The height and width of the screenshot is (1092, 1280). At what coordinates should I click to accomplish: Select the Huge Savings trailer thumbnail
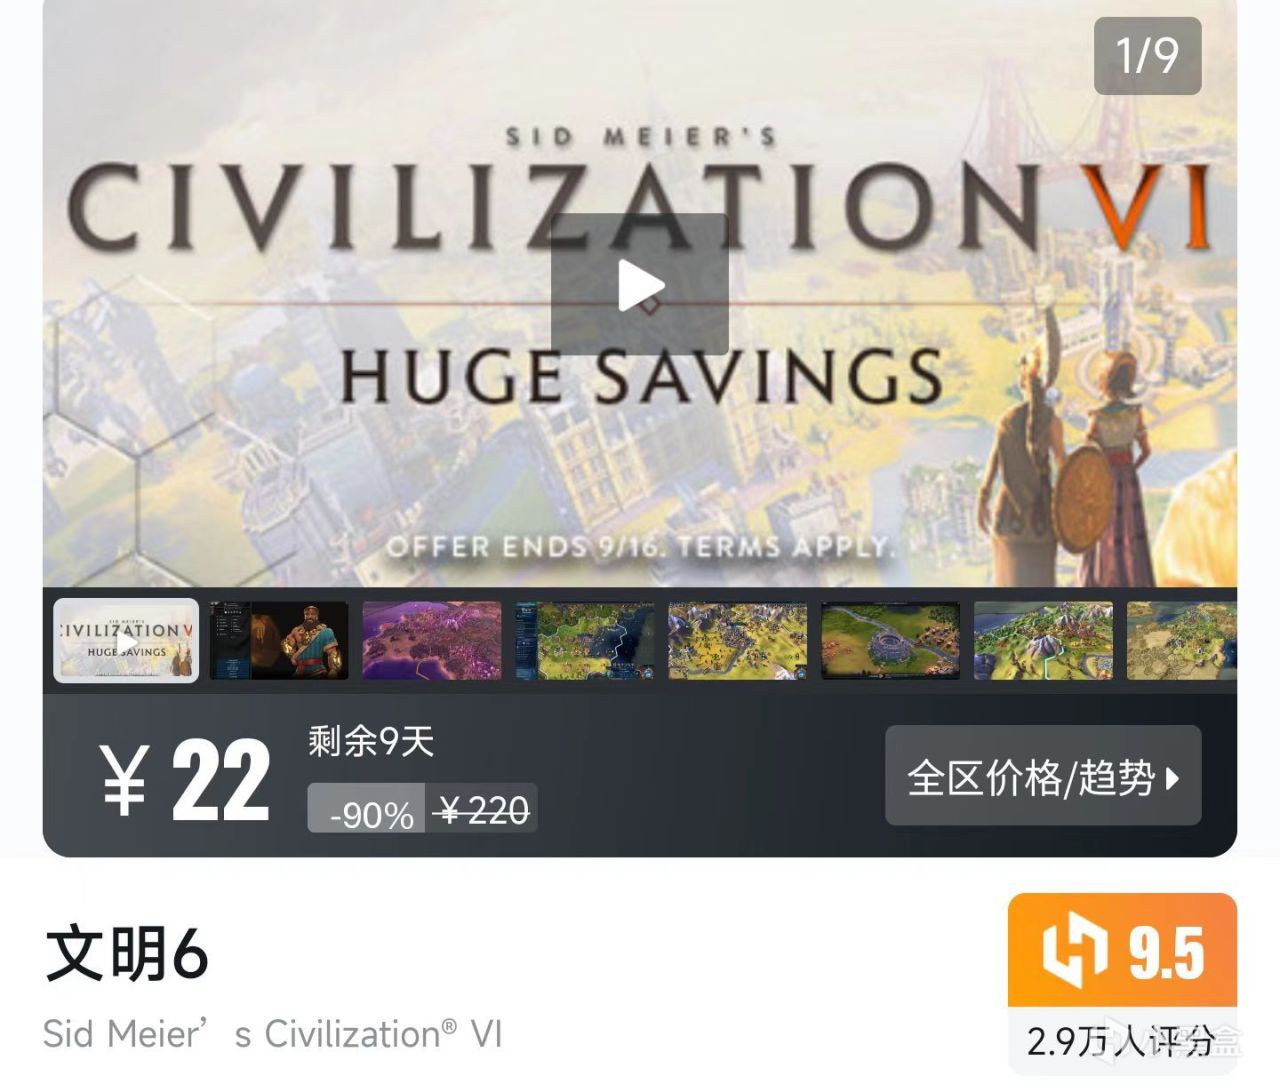(x=126, y=641)
